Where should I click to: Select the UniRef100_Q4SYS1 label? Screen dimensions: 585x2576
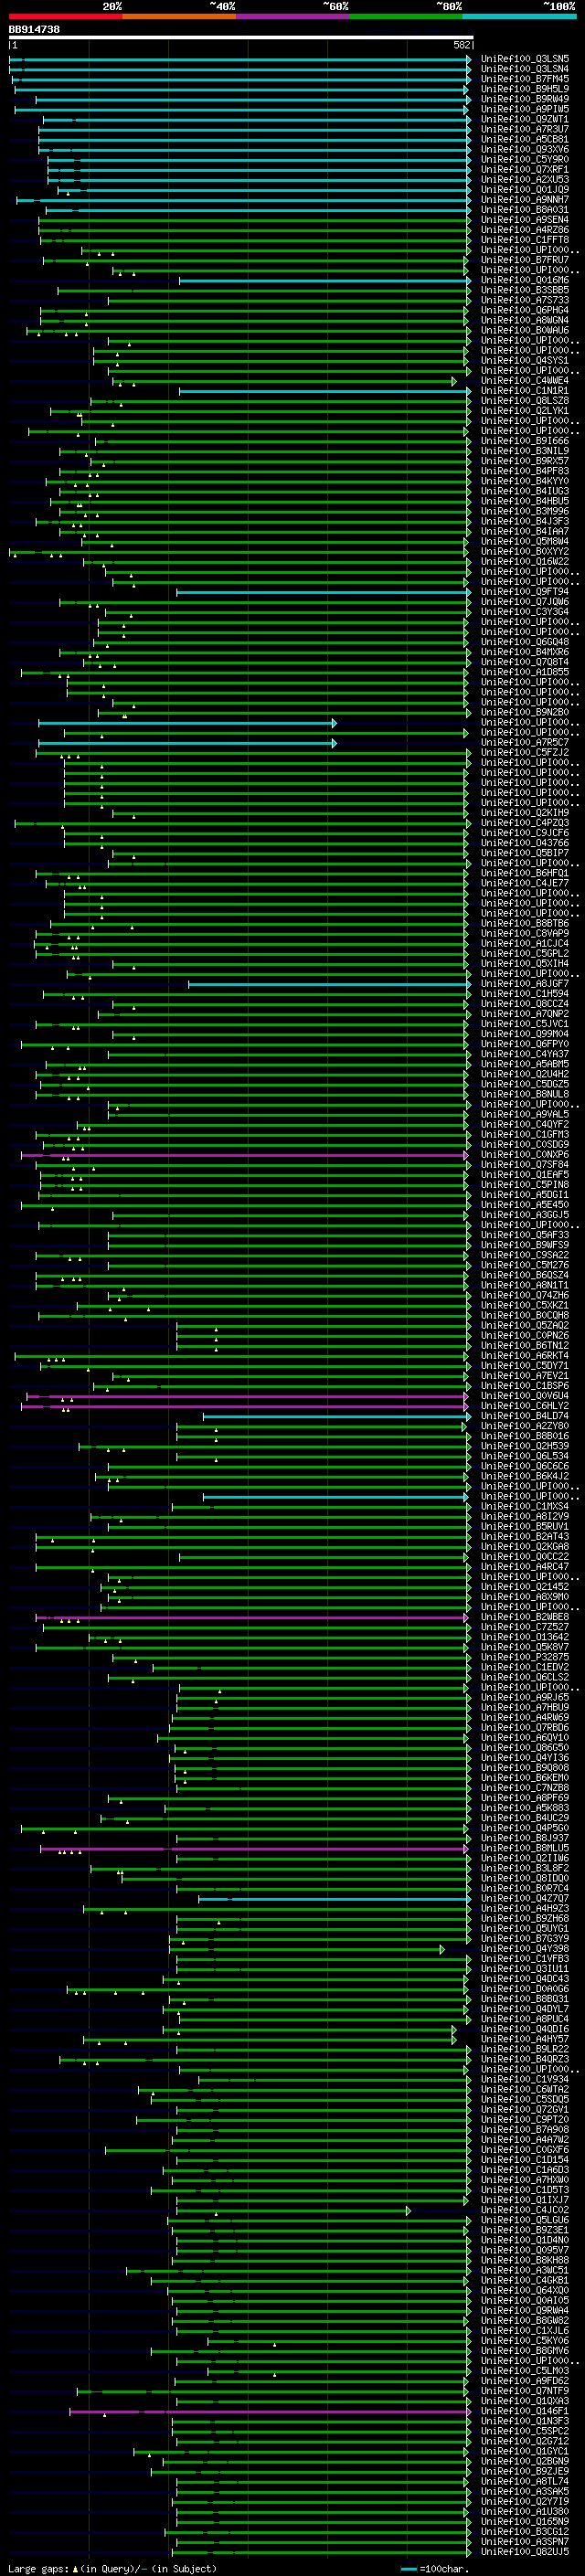525,361
